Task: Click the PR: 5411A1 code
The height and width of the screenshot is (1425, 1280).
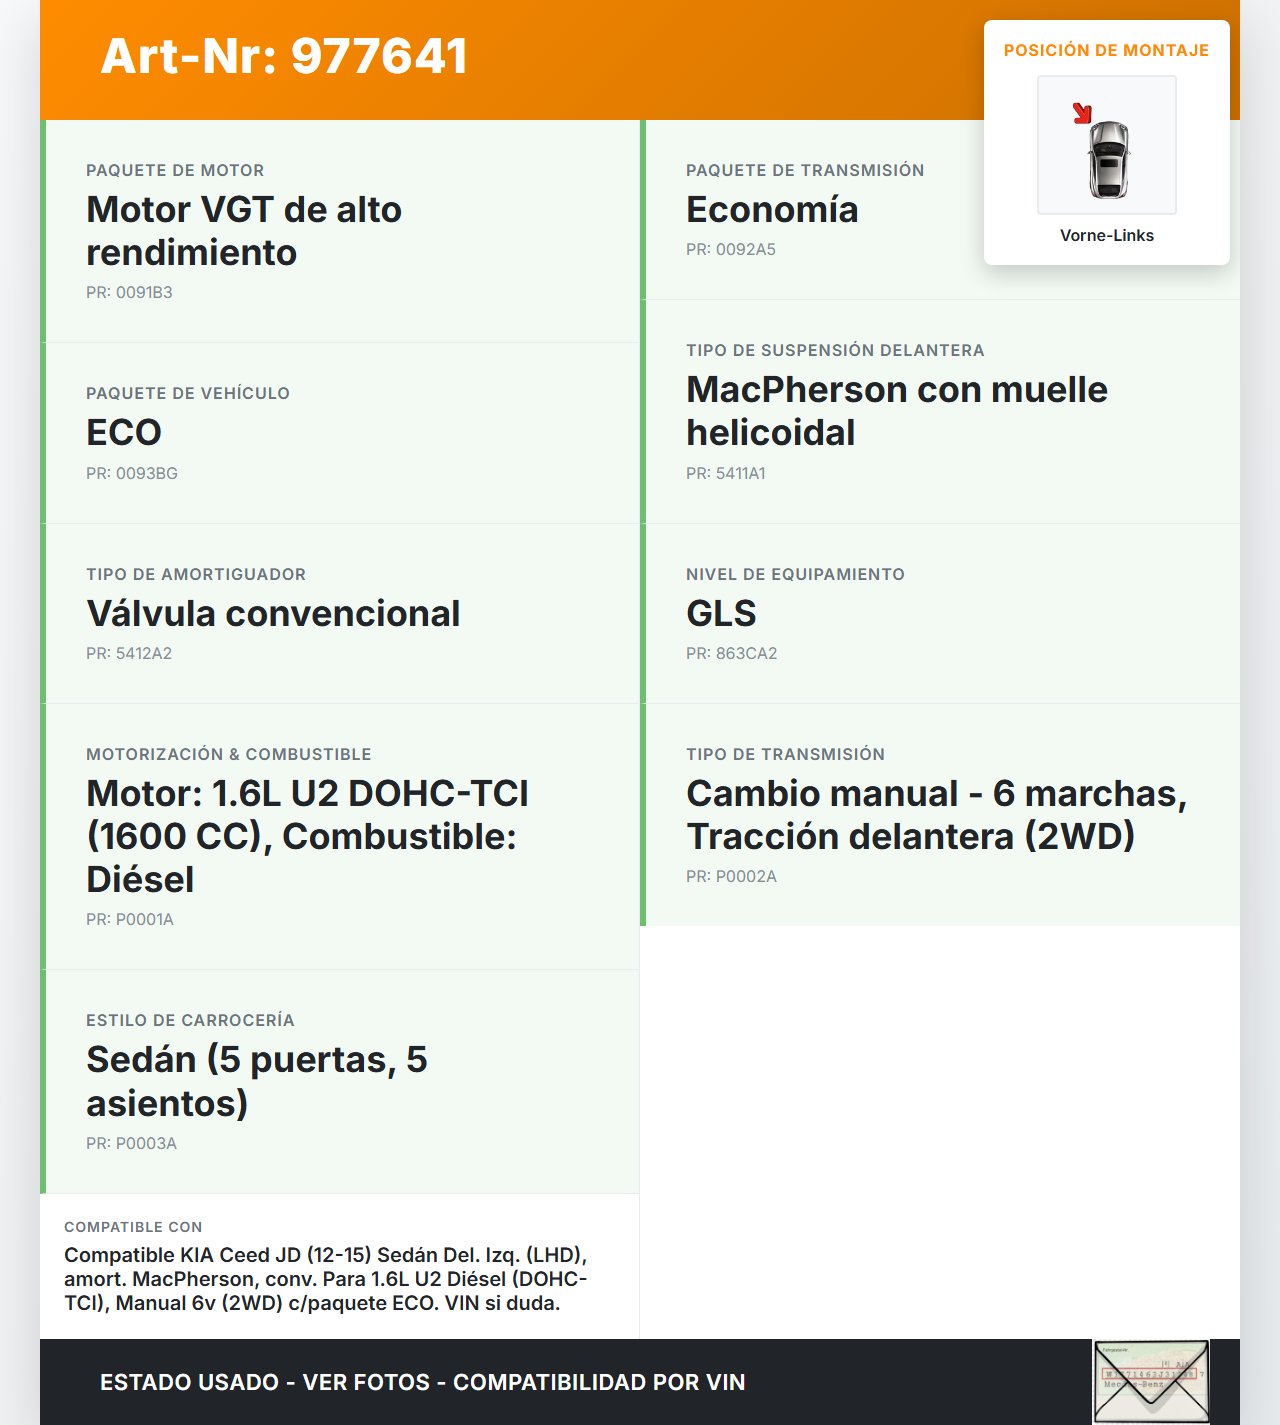Action: click(x=725, y=474)
